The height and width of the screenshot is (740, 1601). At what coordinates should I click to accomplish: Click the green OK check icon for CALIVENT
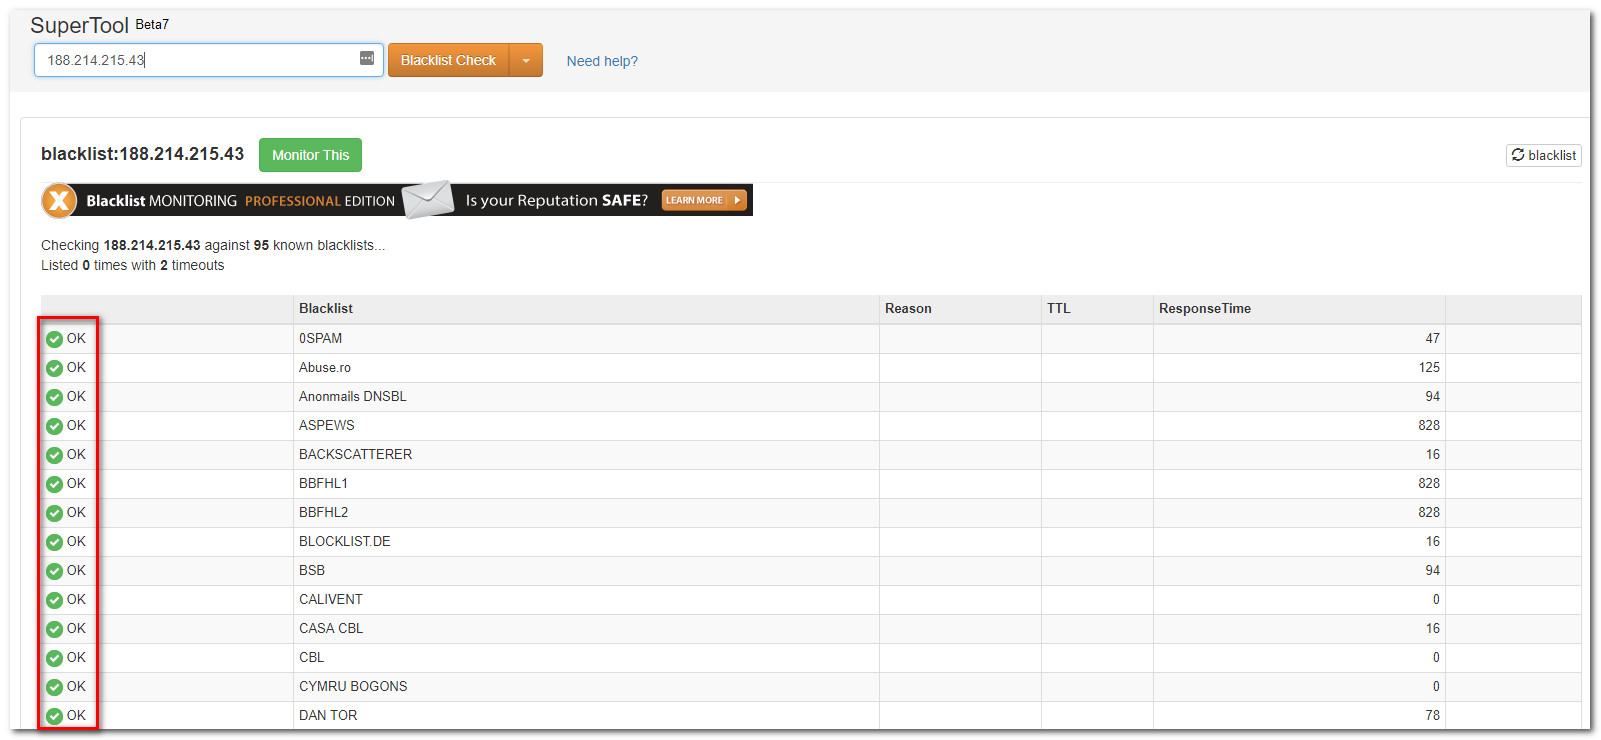(54, 600)
